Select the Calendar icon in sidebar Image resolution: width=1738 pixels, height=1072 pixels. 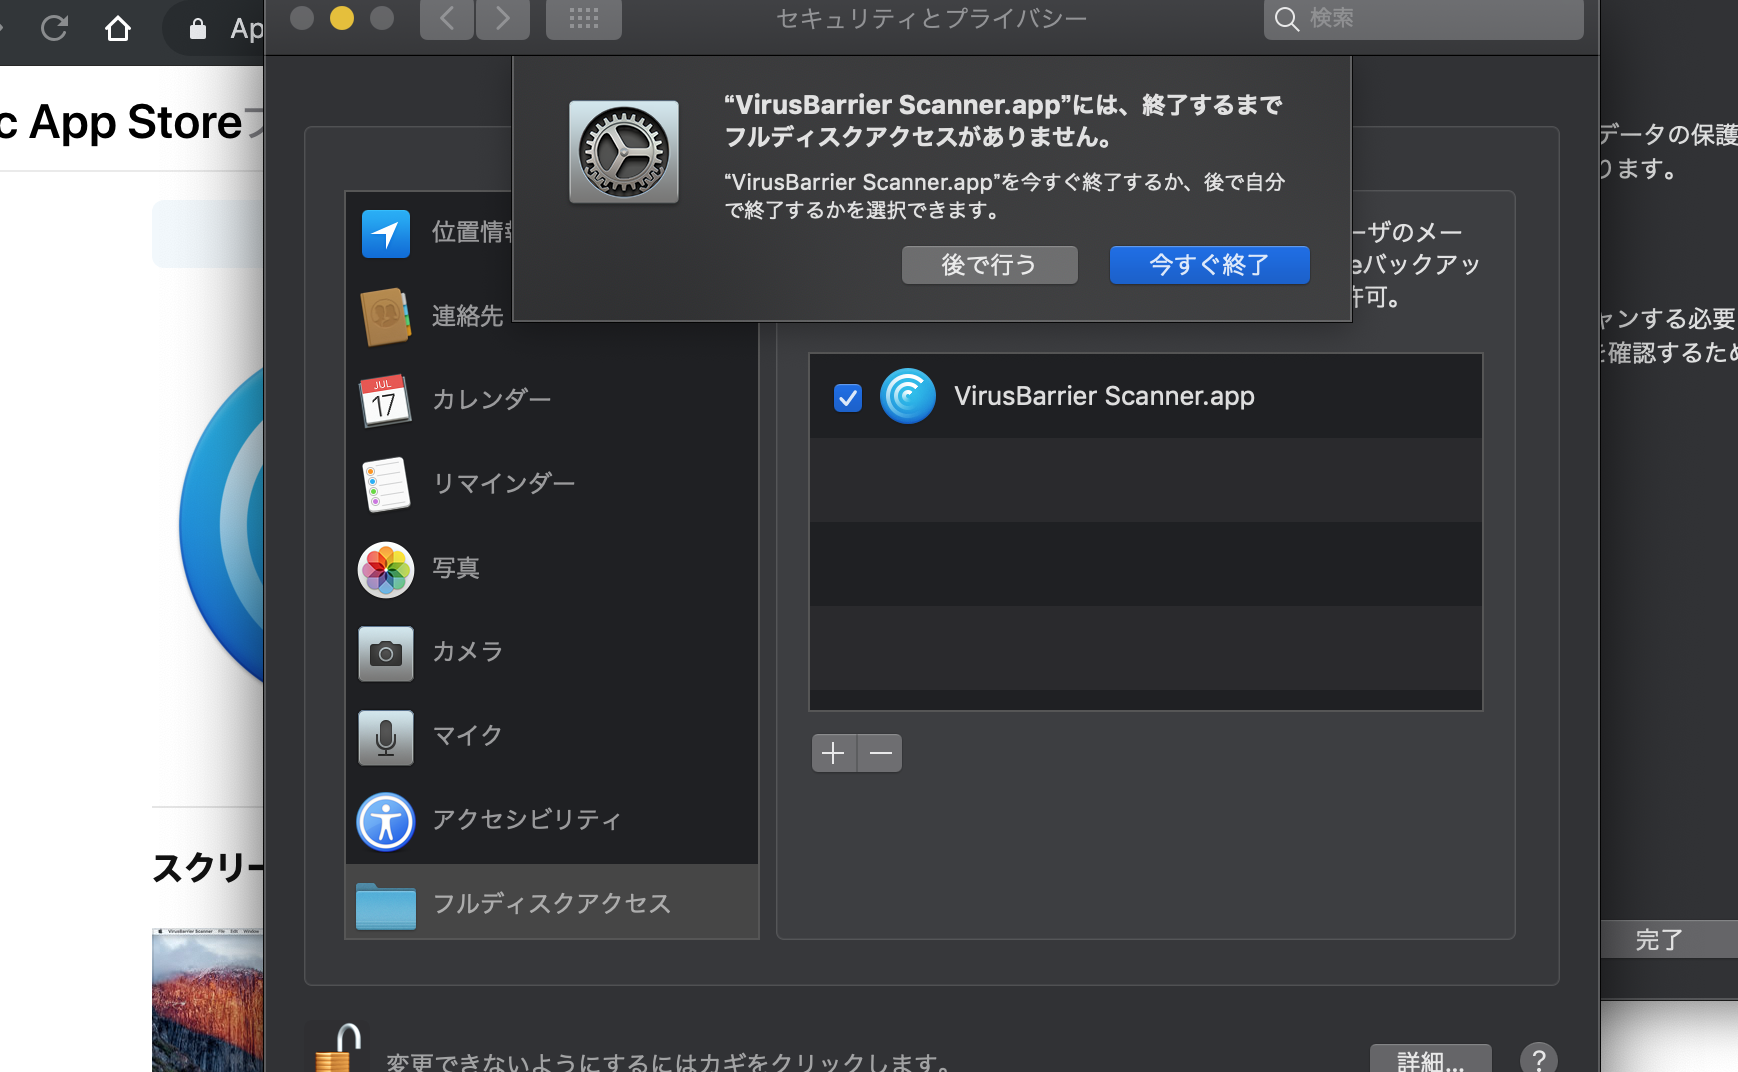(386, 400)
